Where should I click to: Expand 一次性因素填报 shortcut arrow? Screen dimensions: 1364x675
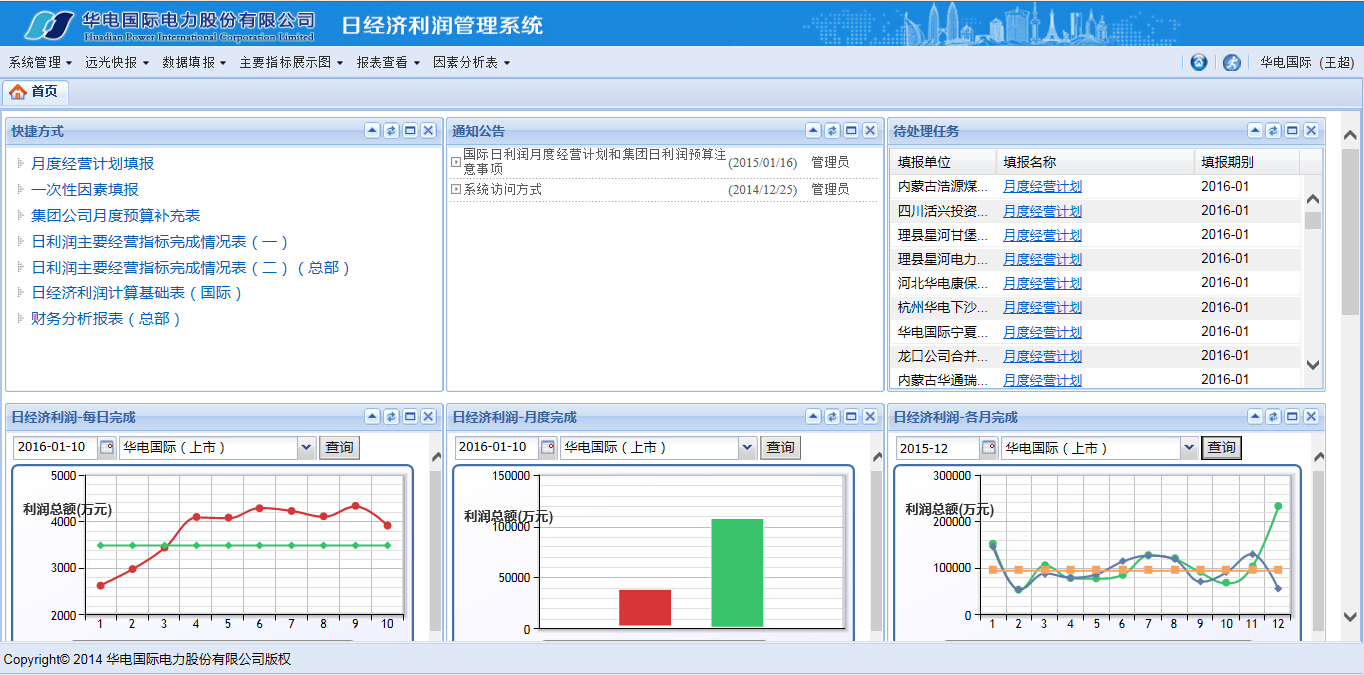tap(20, 189)
